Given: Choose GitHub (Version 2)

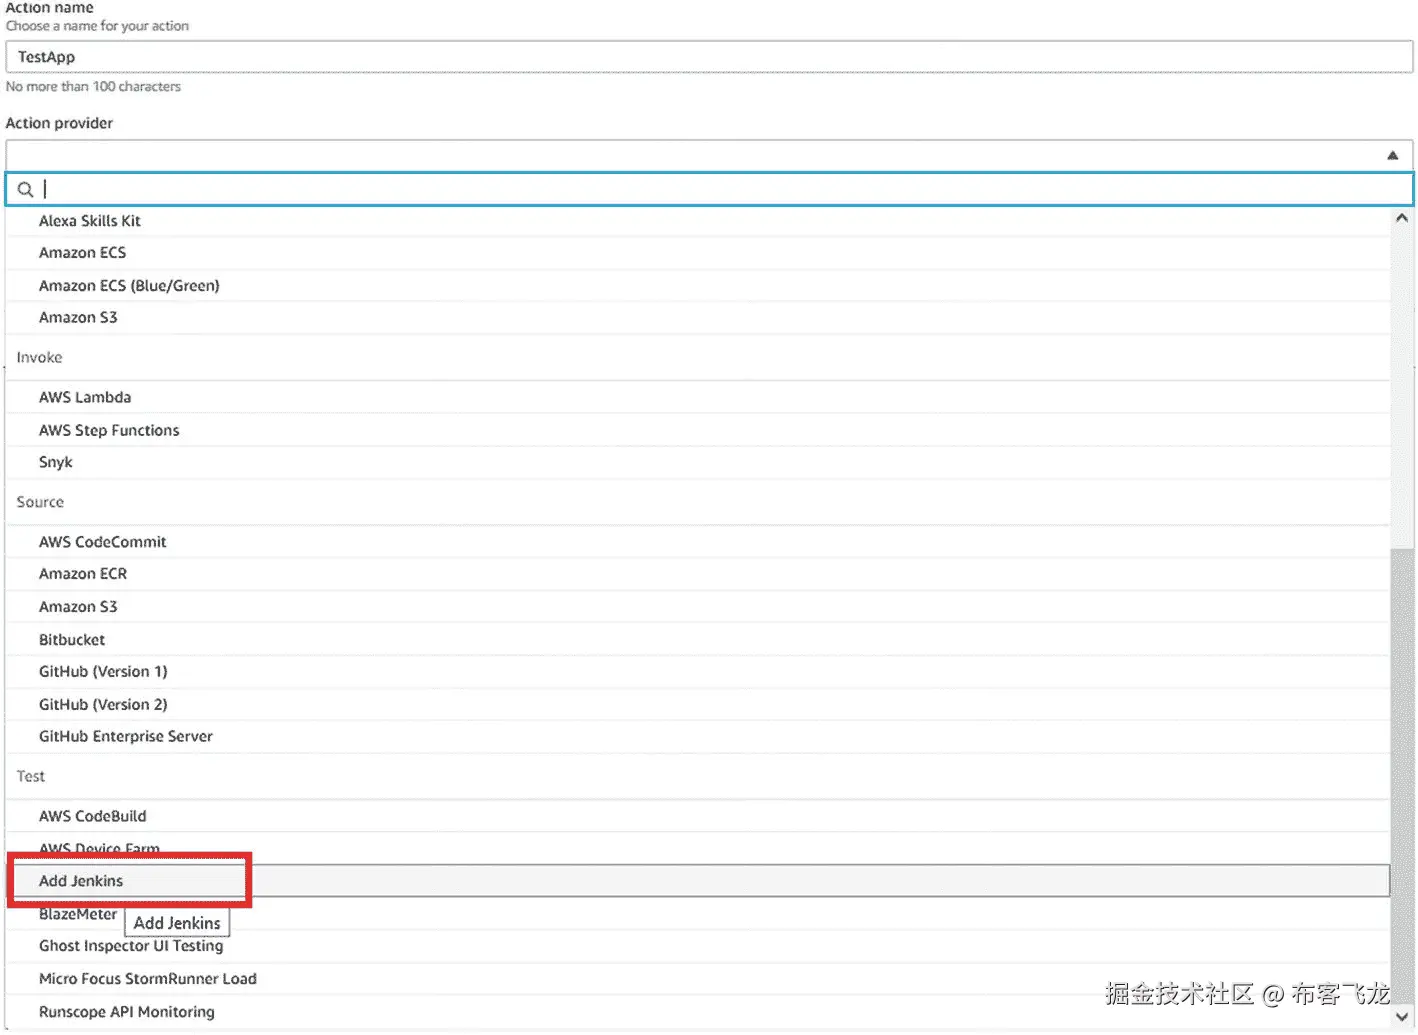Looking at the screenshot, I should [x=697, y=704].
